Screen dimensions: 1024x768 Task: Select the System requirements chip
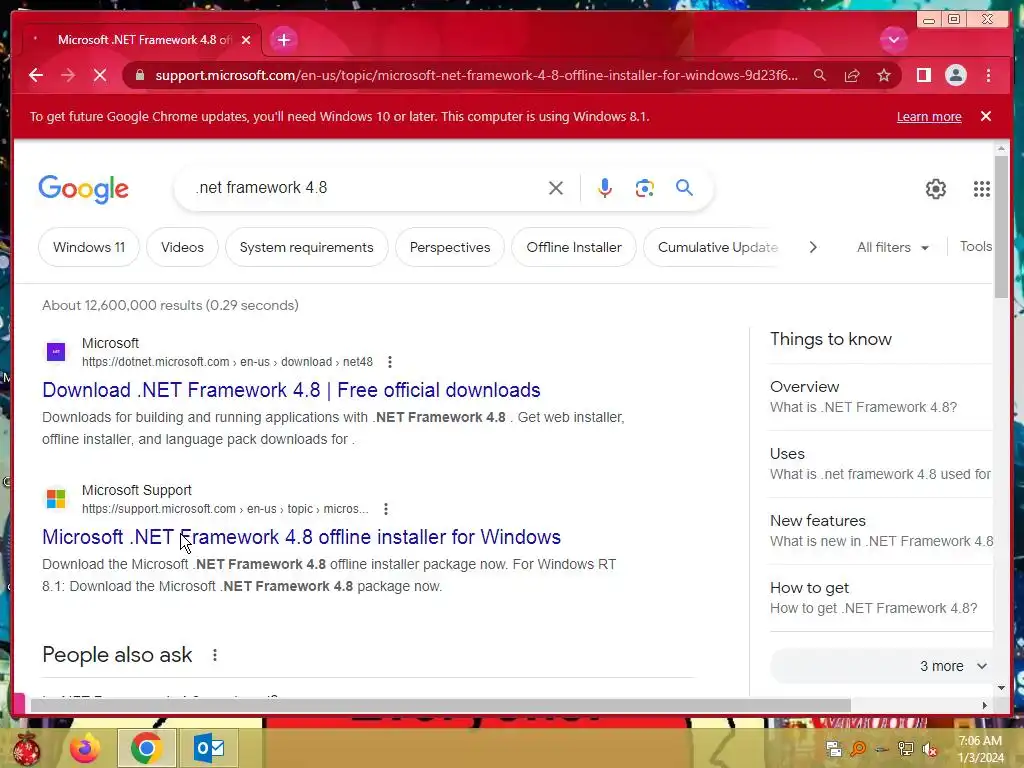coord(306,248)
